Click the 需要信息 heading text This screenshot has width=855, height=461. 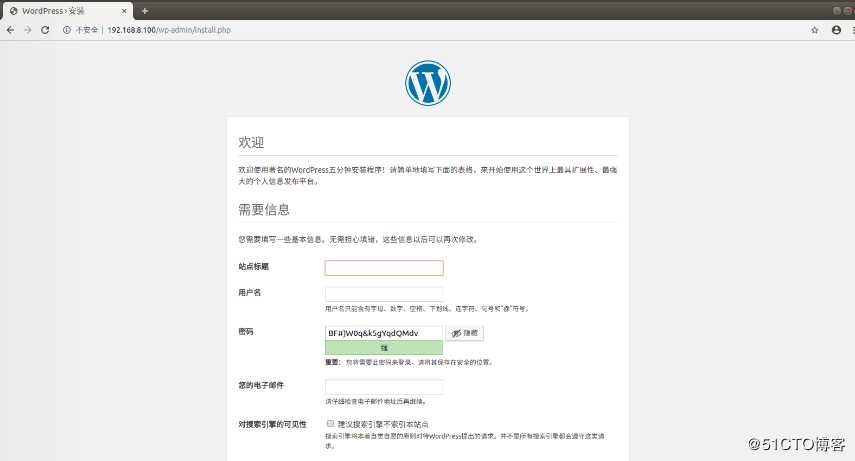264,209
